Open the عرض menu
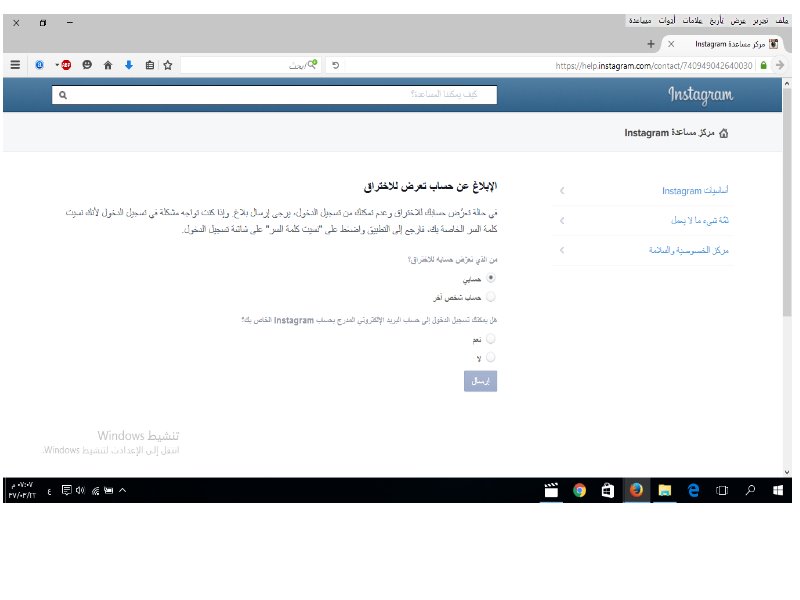Image resolution: width=800 pixels, height=600 pixels. pyautogui.click(x=738, y=20)
